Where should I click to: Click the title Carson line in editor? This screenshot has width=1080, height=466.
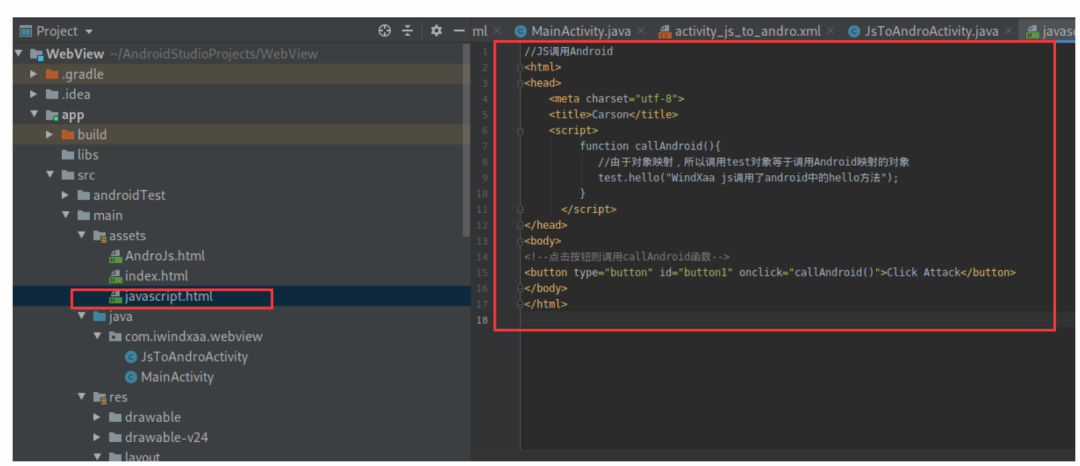click(x=613, y=114)
